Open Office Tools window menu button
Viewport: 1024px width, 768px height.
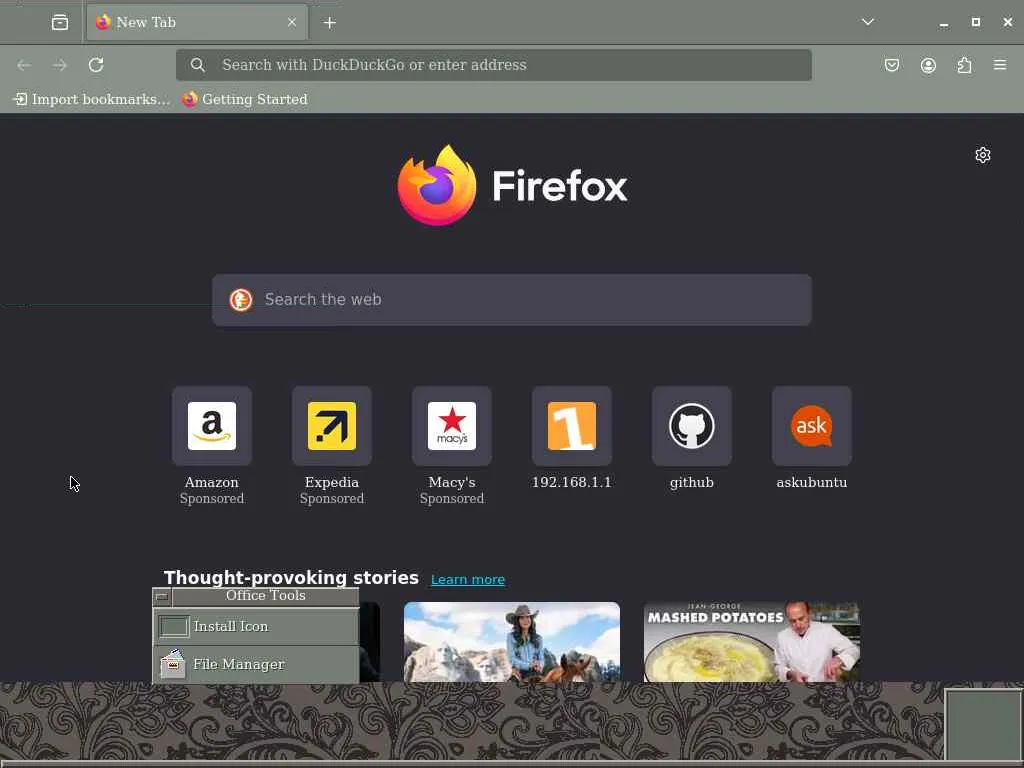pos(162,596)
